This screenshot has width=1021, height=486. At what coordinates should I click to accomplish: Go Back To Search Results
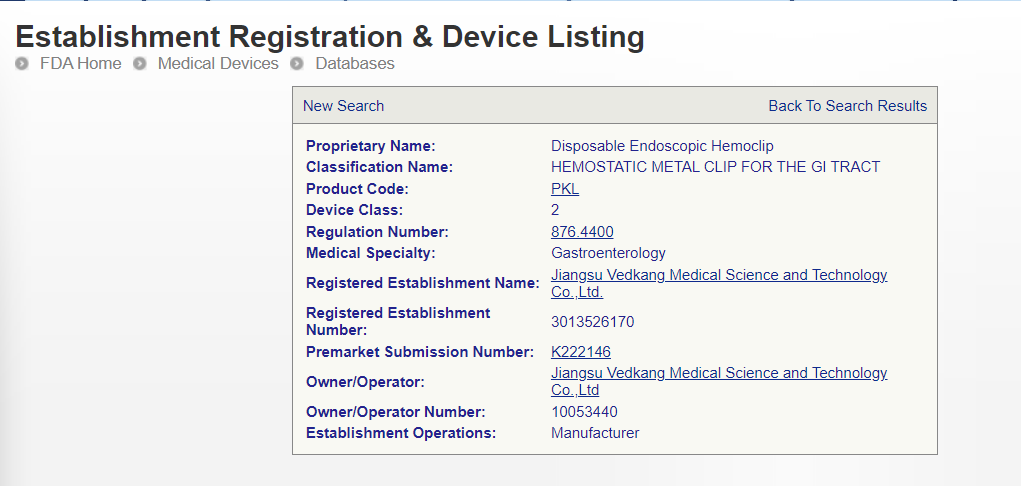(x=847, y=106)
